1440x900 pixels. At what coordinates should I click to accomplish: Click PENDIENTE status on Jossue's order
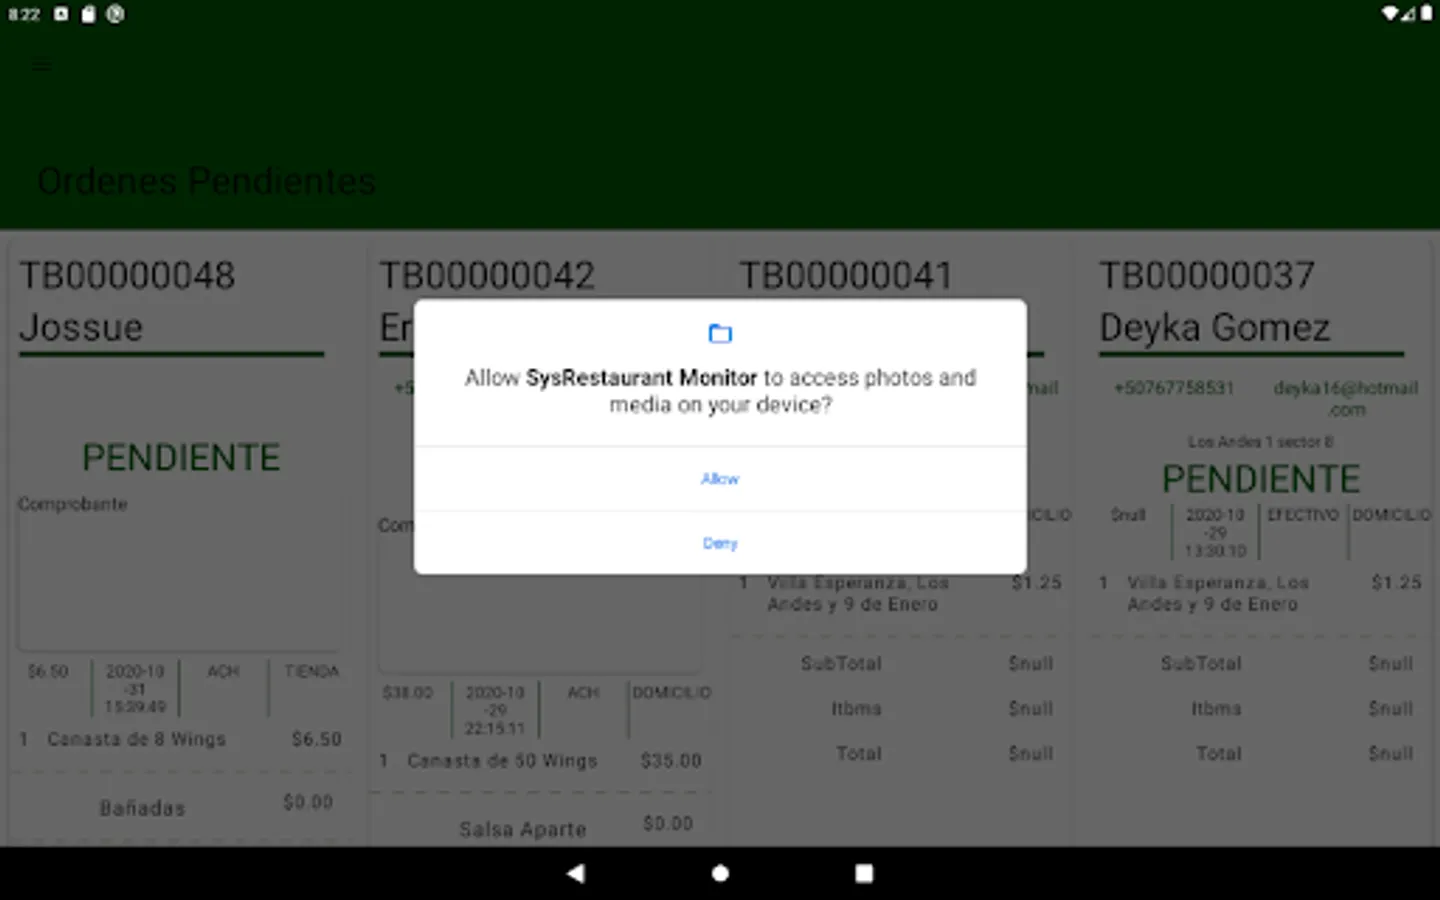pyautogui.click(x=181, y=458)
